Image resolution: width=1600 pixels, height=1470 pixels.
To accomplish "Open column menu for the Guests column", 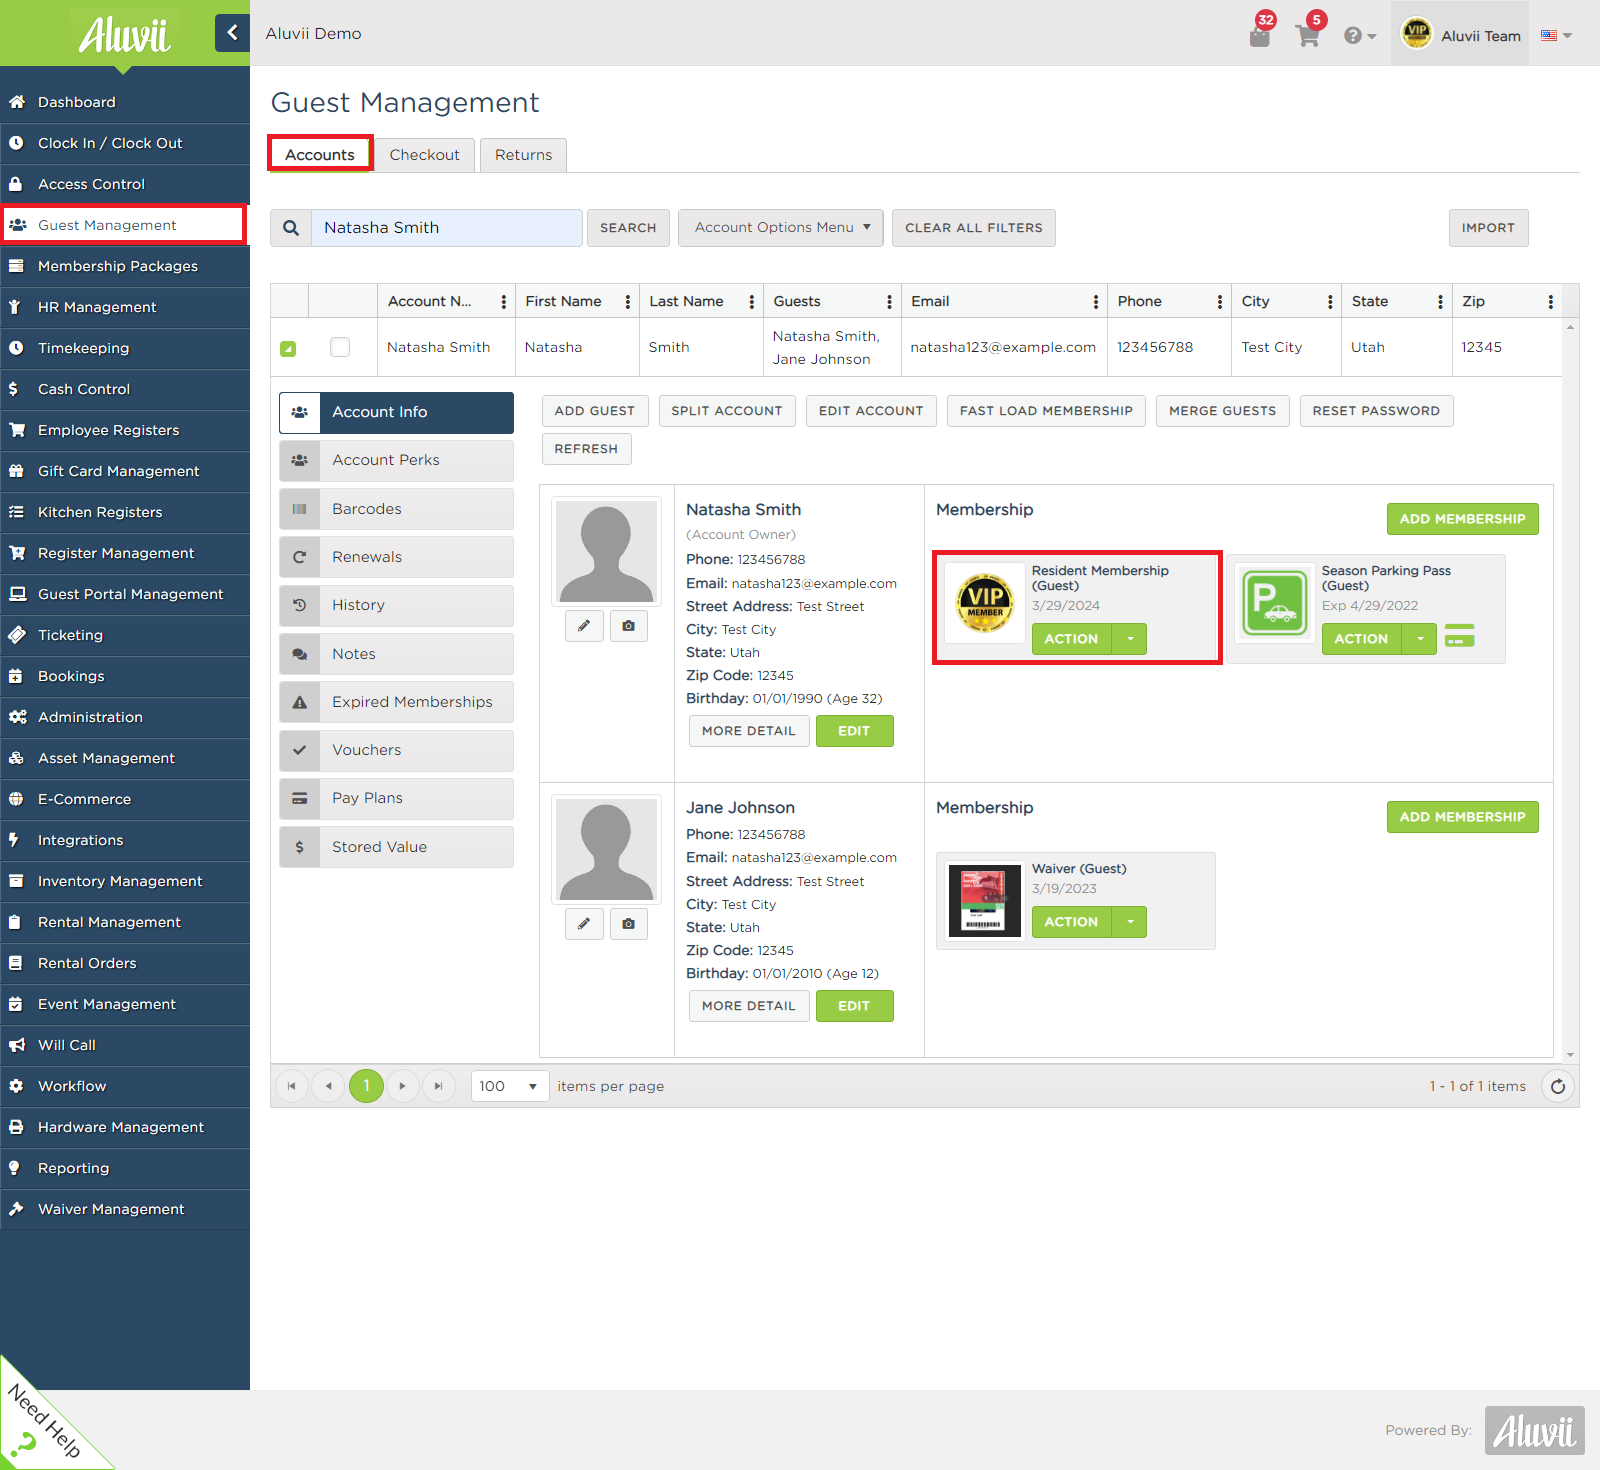I will point(889,302).
